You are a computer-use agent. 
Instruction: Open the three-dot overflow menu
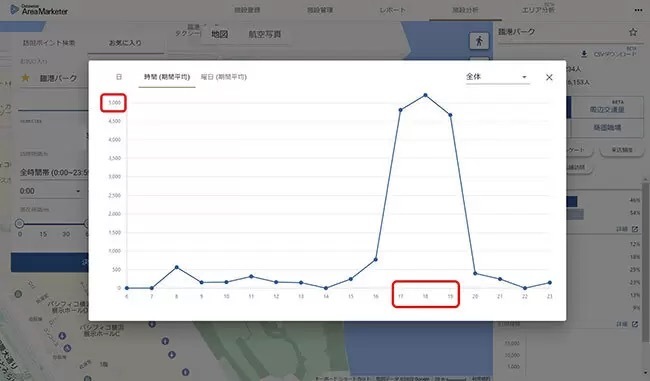638,10
